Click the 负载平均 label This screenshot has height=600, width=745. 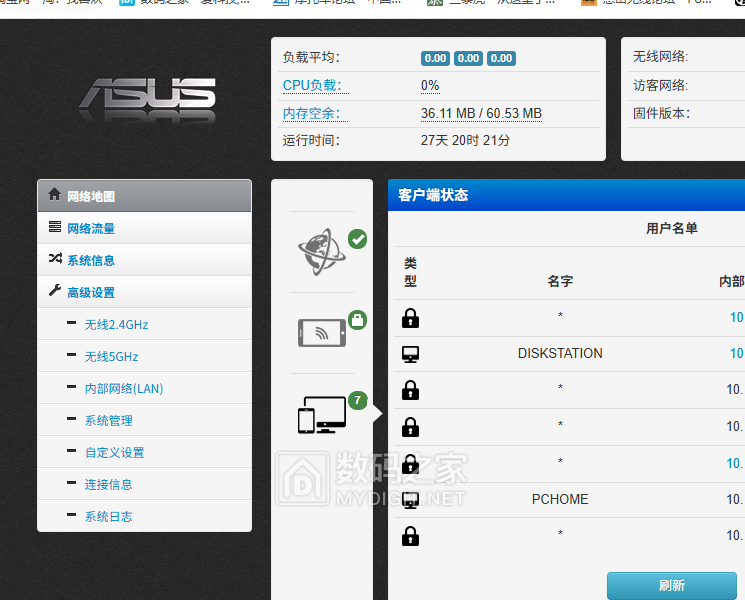(311, 57)
